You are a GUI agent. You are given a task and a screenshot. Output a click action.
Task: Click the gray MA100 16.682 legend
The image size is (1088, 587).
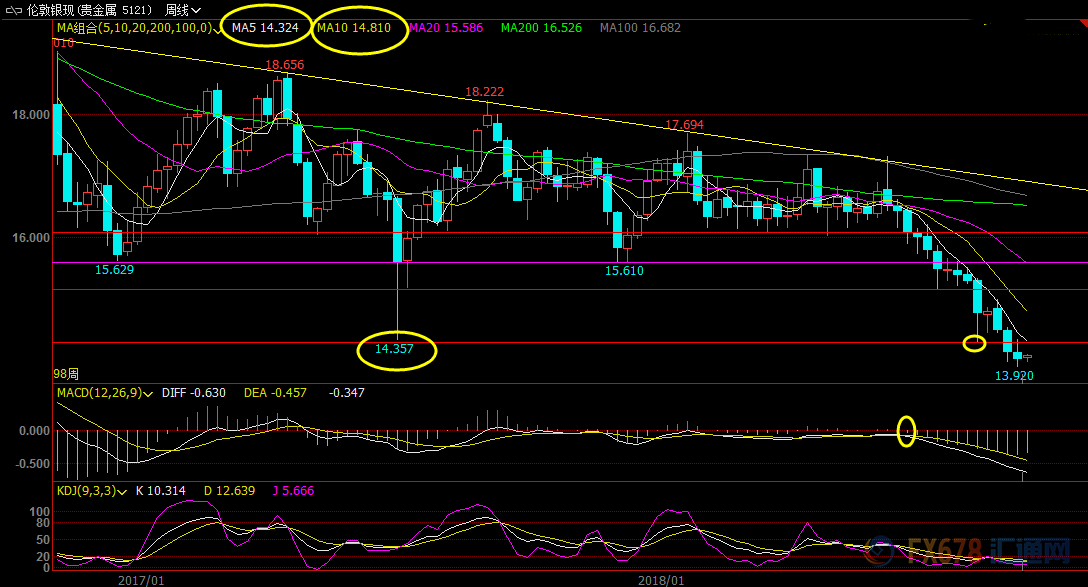tap(640, 28)
